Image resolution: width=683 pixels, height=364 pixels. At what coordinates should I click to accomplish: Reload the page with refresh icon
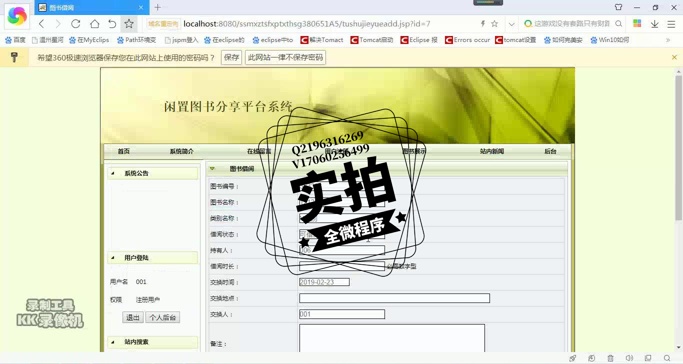point(76,24)
